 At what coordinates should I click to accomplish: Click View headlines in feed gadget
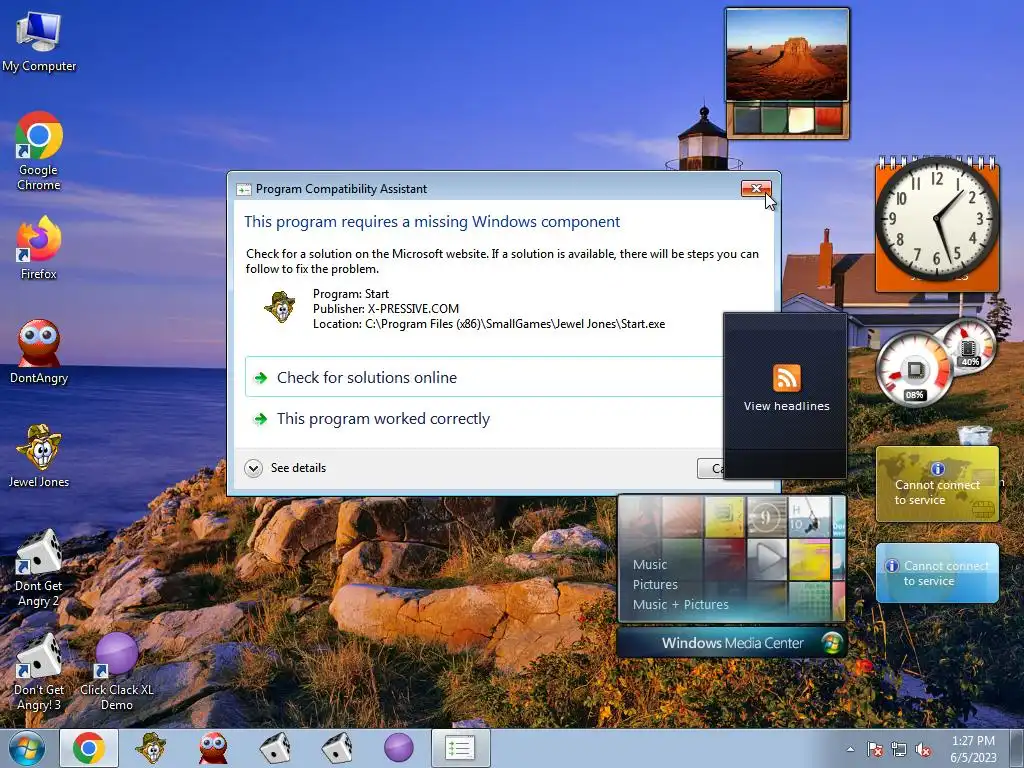[786, 406]
